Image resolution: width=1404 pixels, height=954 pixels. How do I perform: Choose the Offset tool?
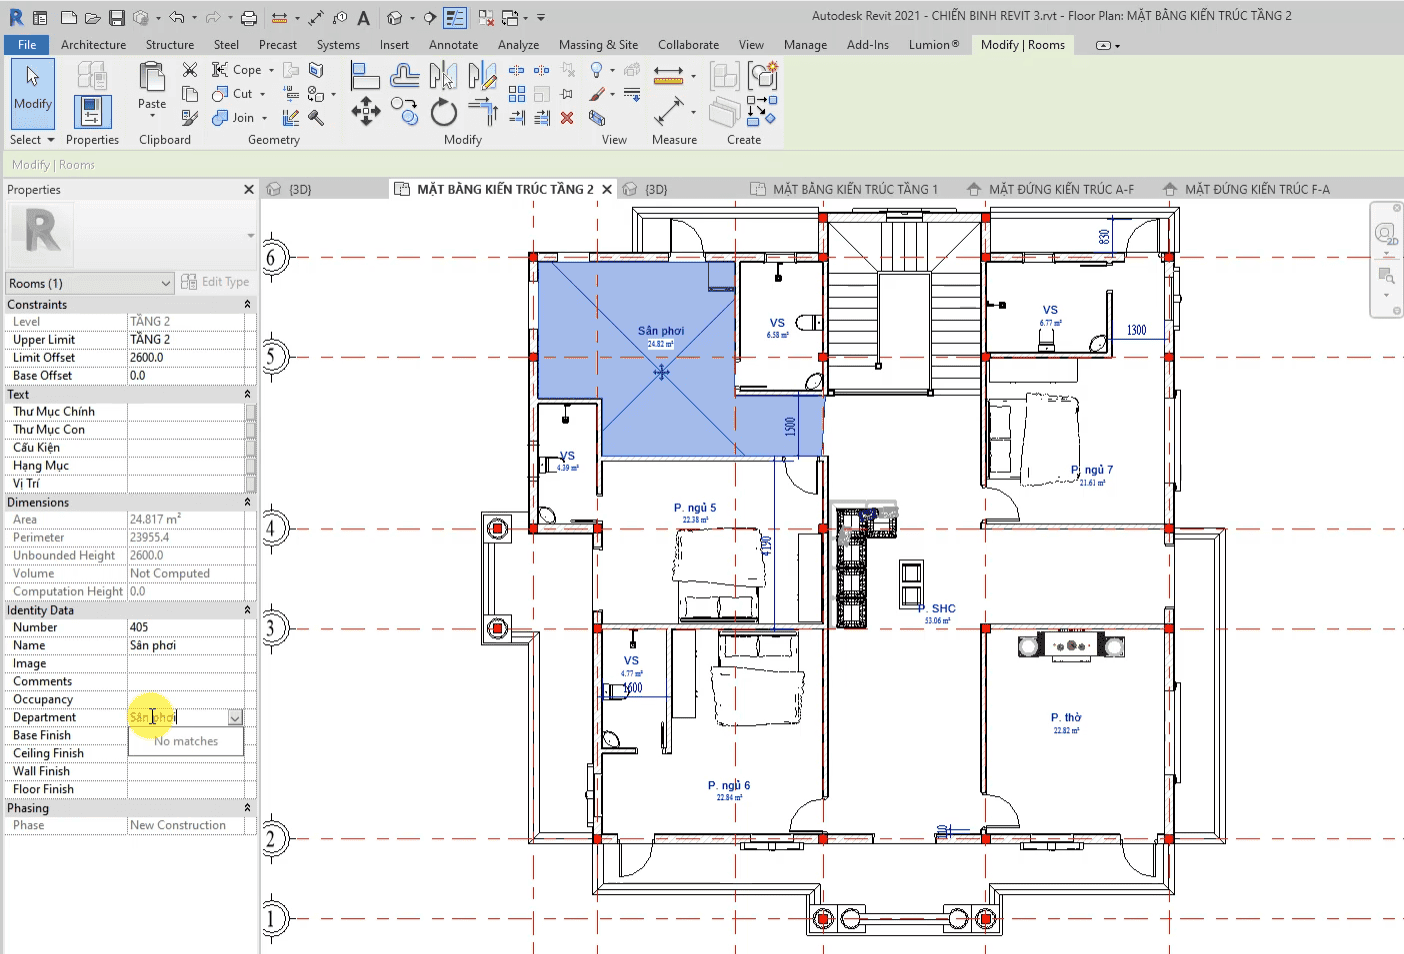coord(404,76)
